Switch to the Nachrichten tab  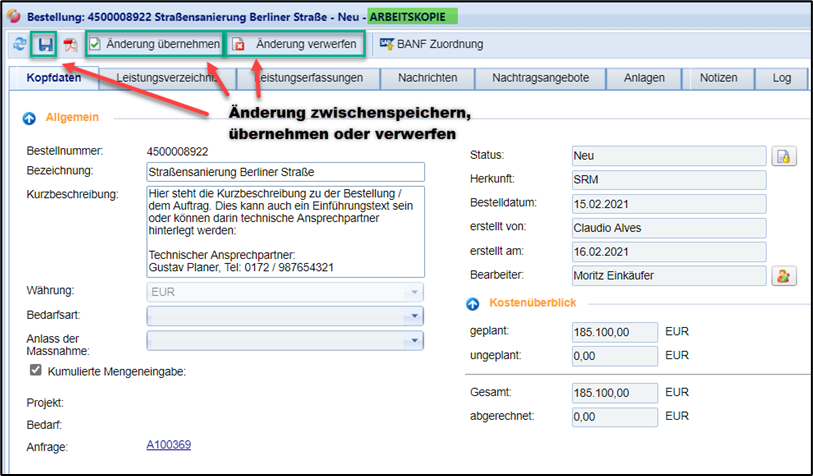427,78
